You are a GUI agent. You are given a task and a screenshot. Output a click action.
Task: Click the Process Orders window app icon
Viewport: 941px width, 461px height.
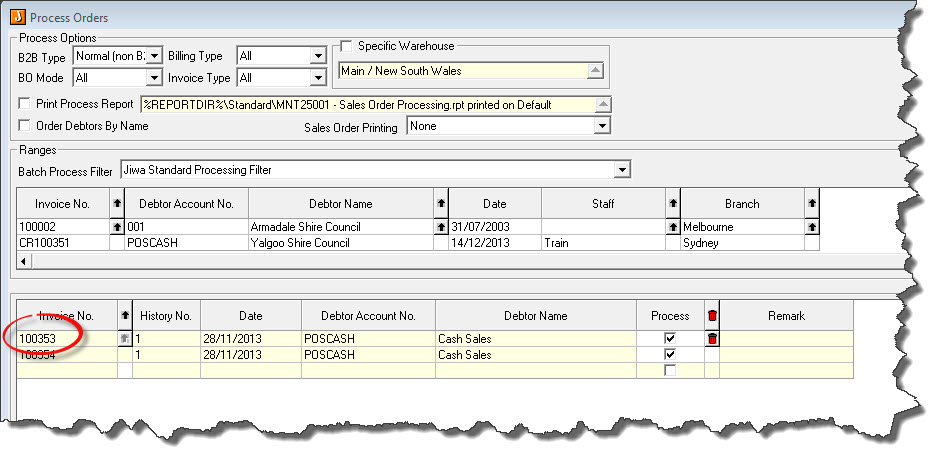point(18,17)
